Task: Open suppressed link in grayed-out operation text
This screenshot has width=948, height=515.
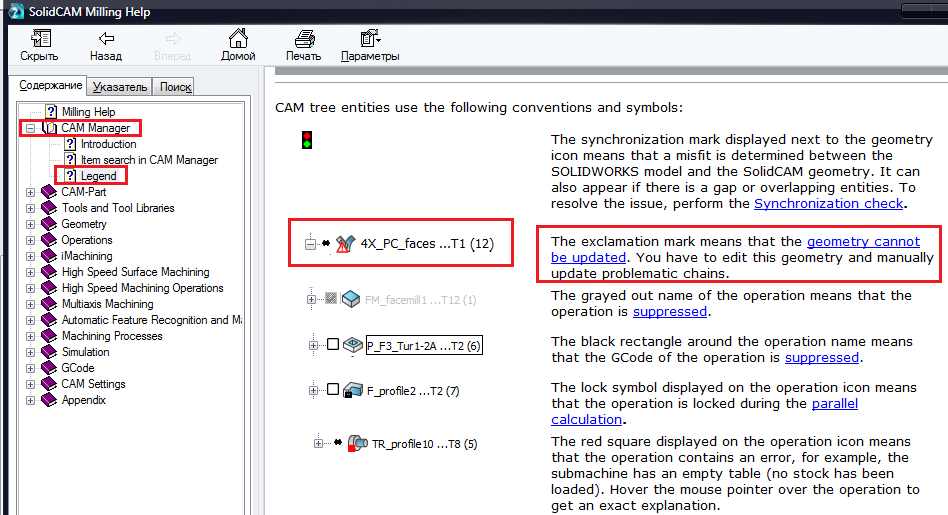Action: pos(669,311)
